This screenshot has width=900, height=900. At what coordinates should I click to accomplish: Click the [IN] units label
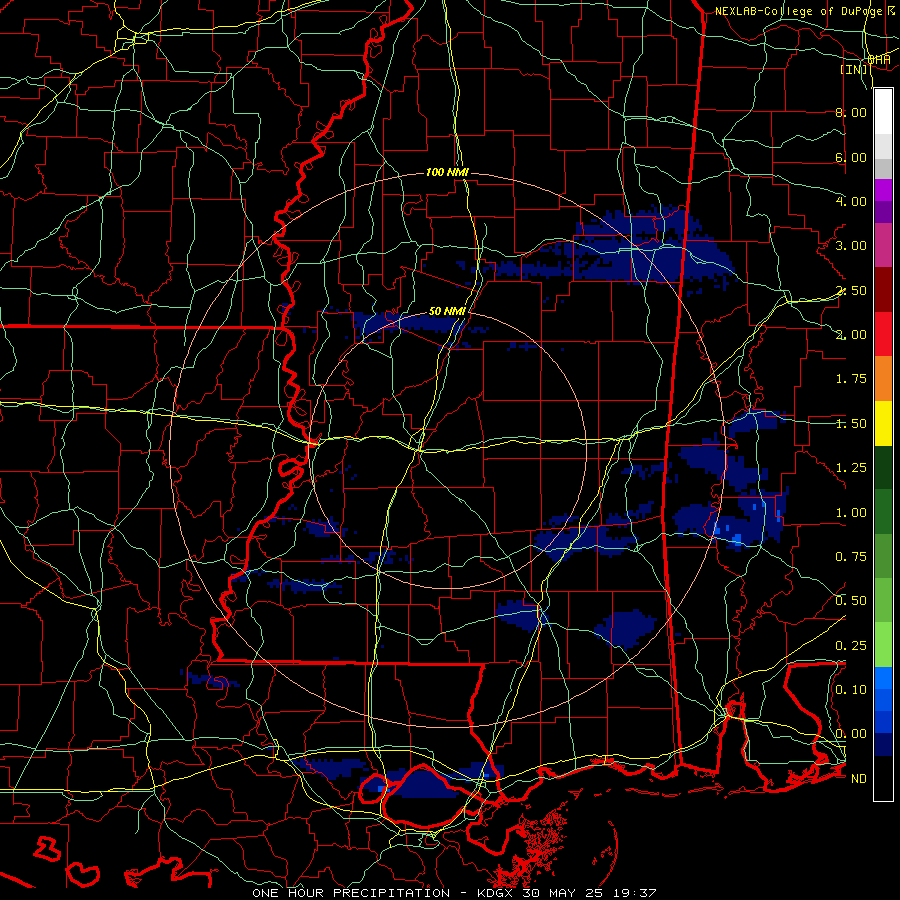coord(854,69)
